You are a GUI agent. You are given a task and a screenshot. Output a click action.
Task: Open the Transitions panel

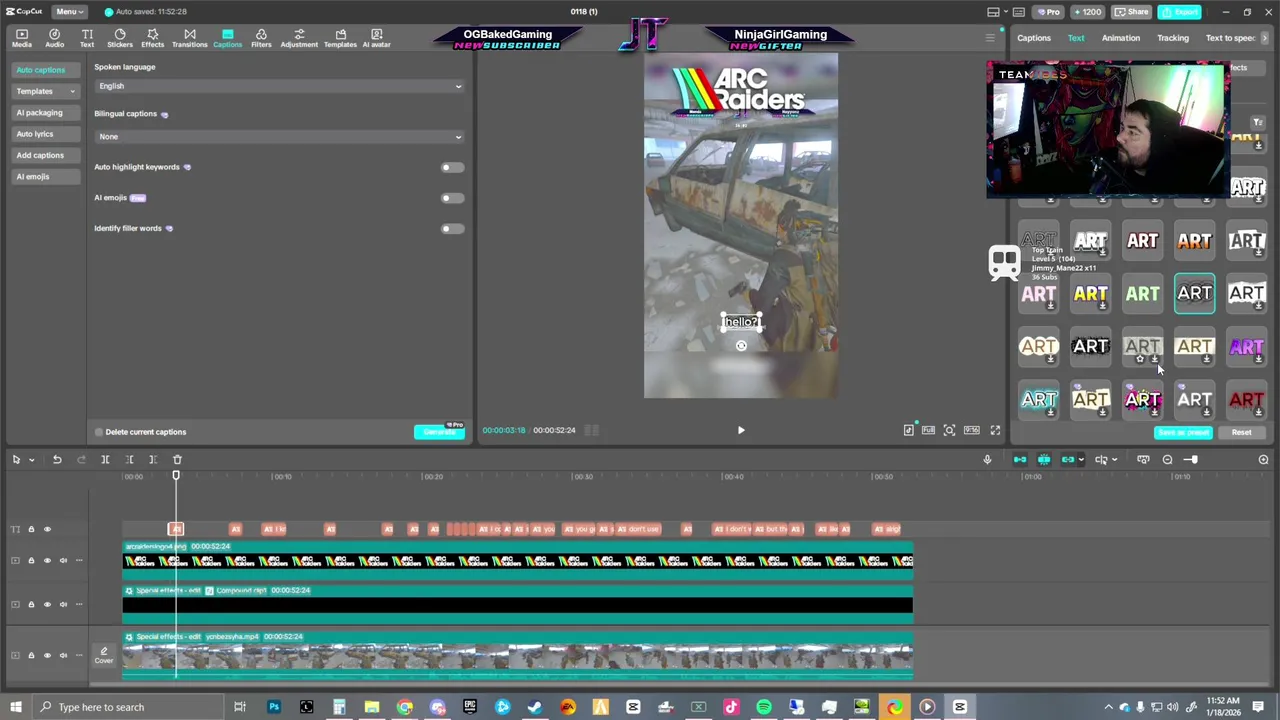tap(189, 38)
